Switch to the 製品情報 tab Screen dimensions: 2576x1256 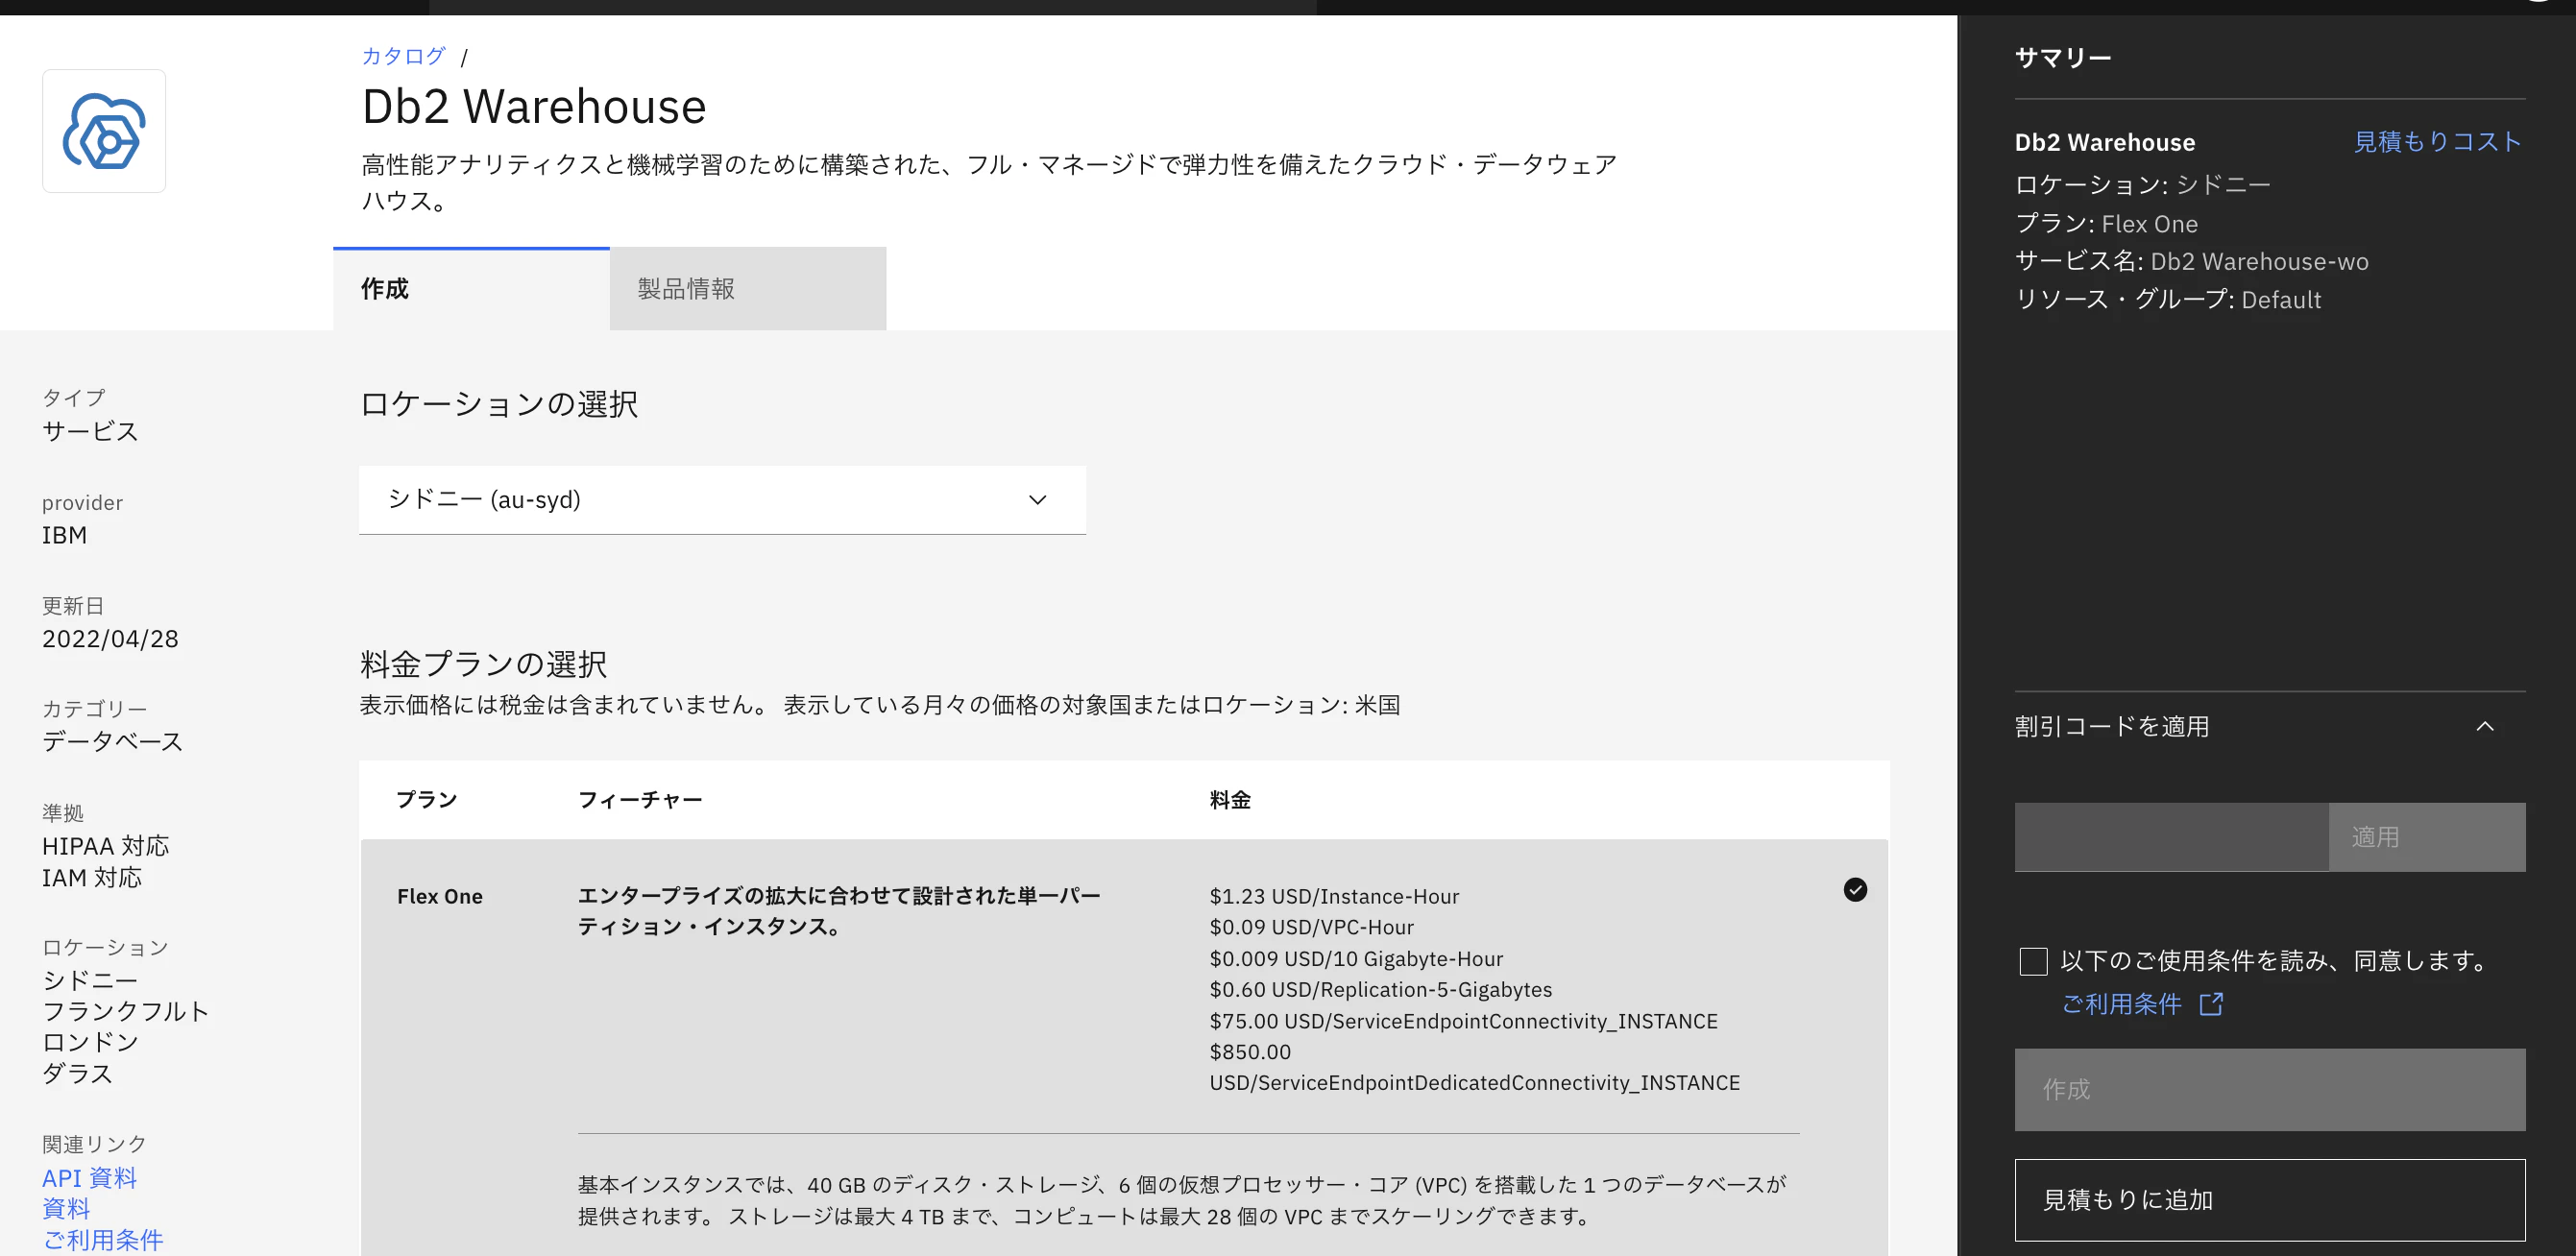click(747, 289)
